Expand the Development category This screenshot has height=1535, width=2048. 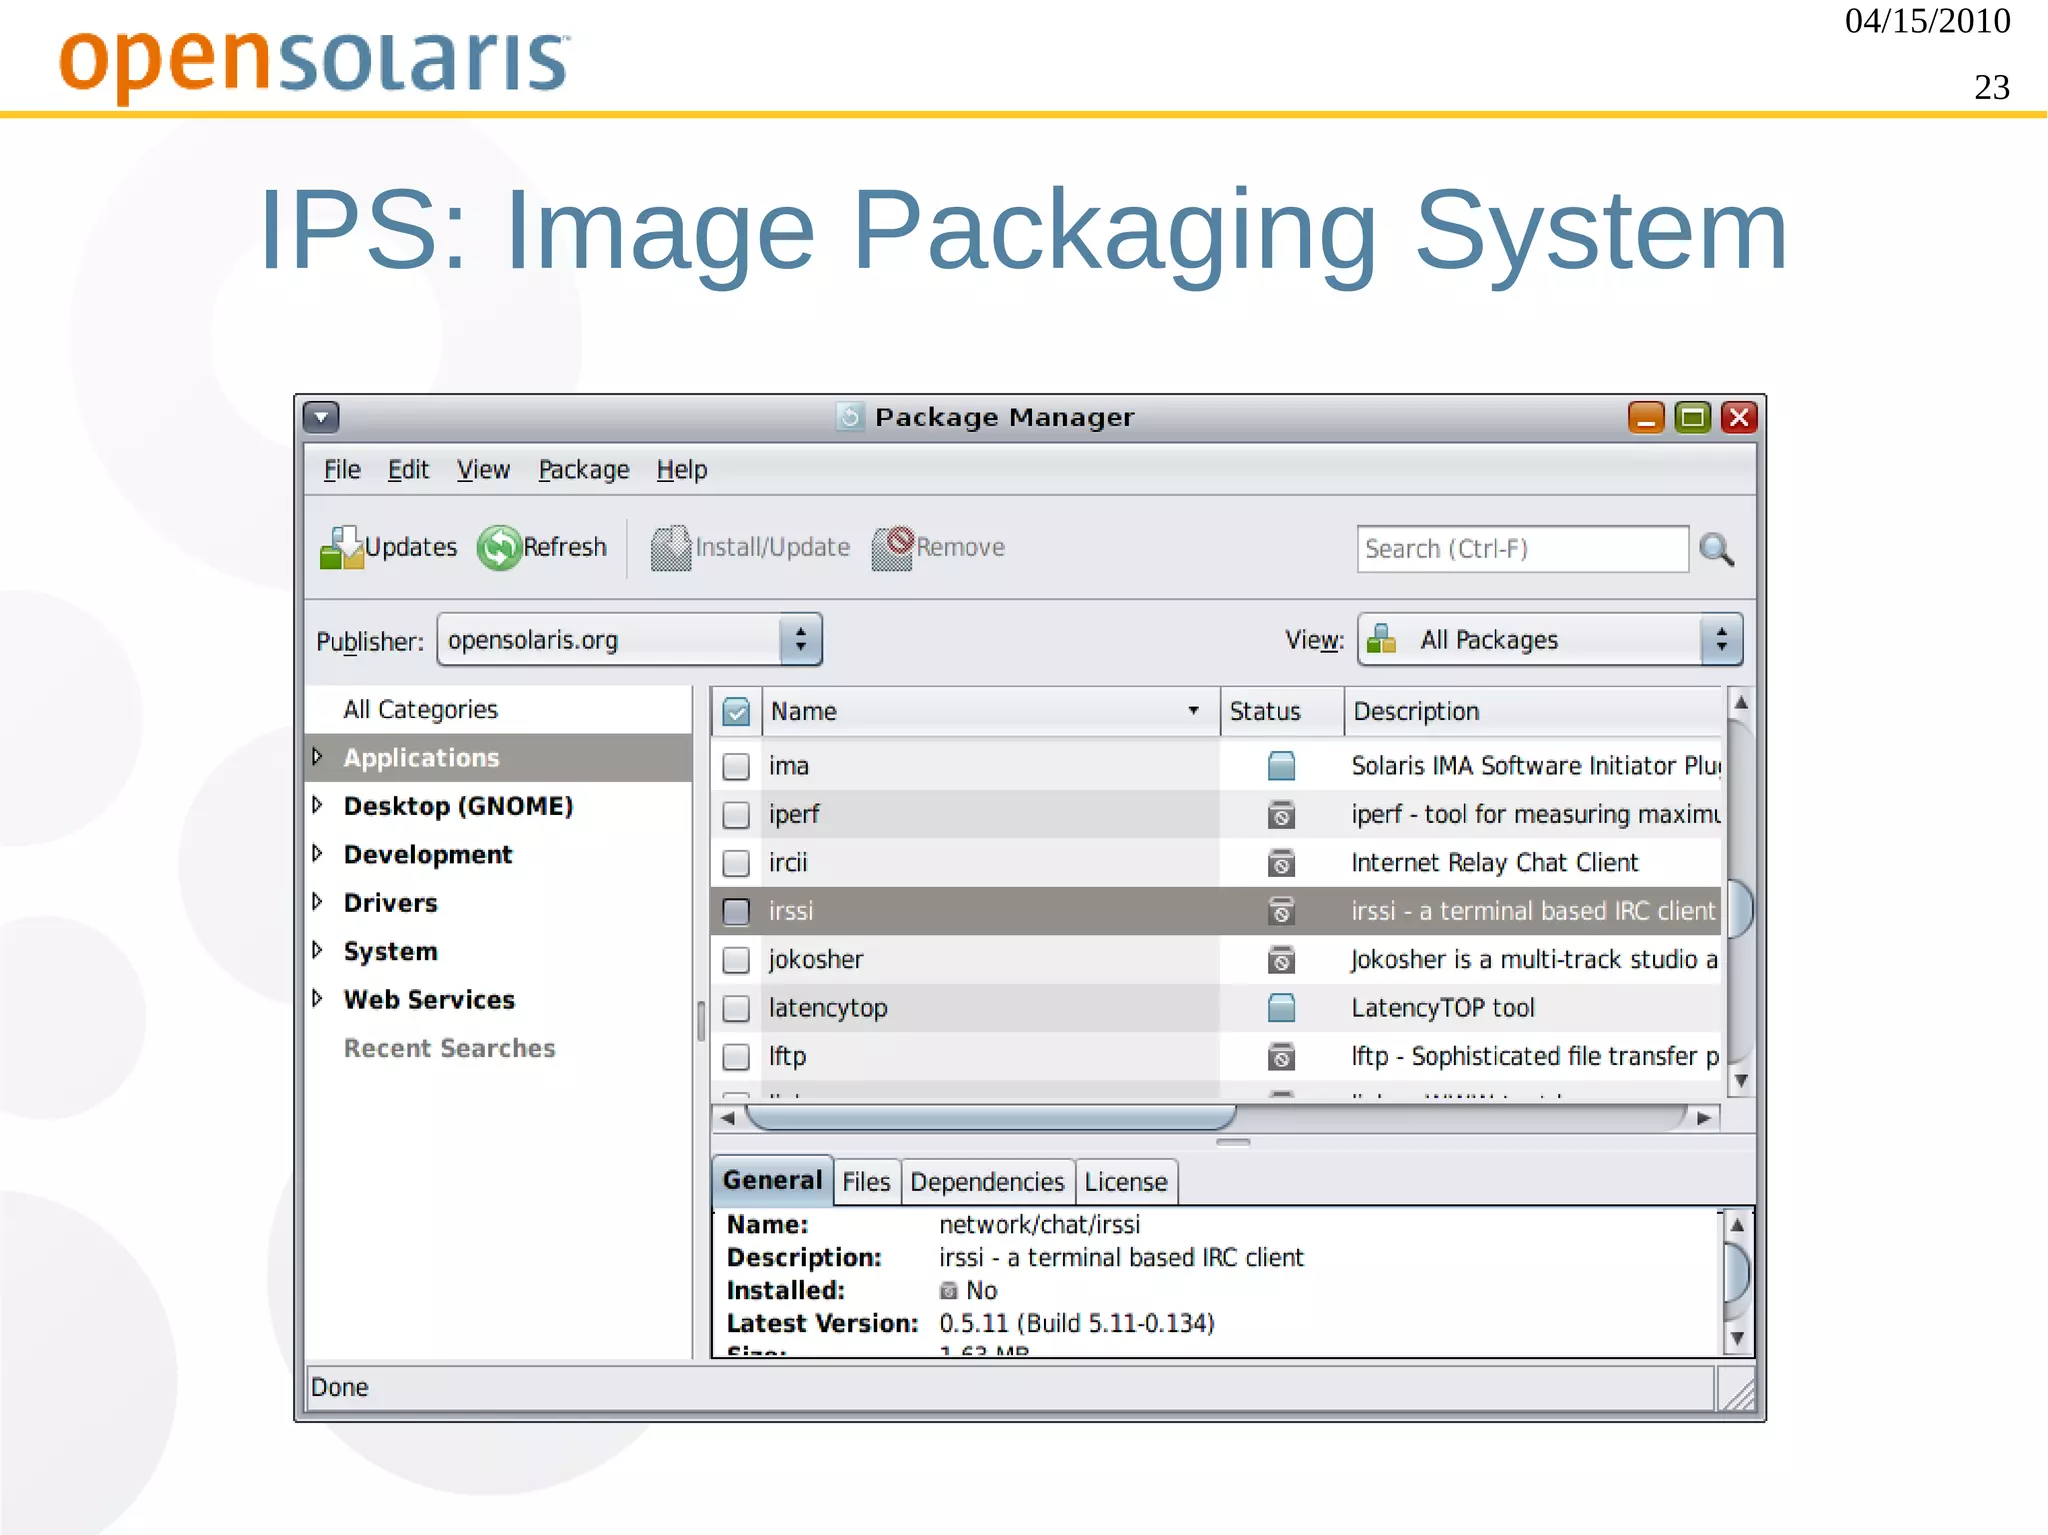(x=318, y=853)
